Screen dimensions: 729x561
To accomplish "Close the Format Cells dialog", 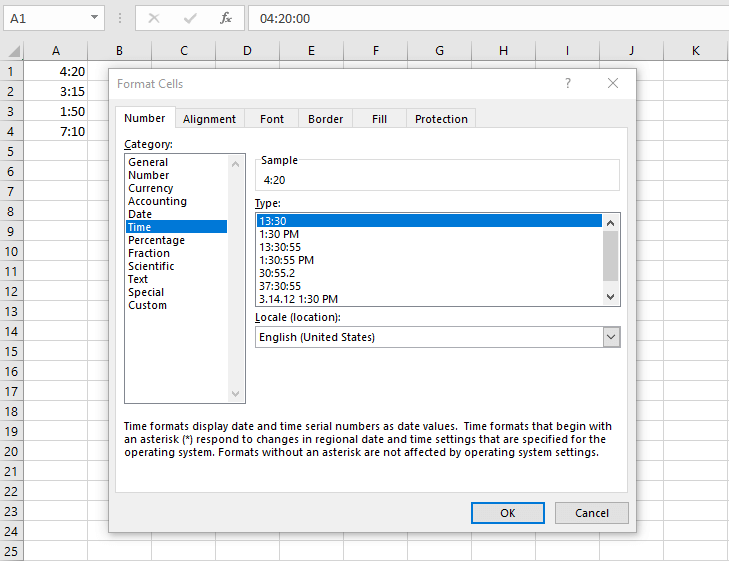I will pos(613,83).
